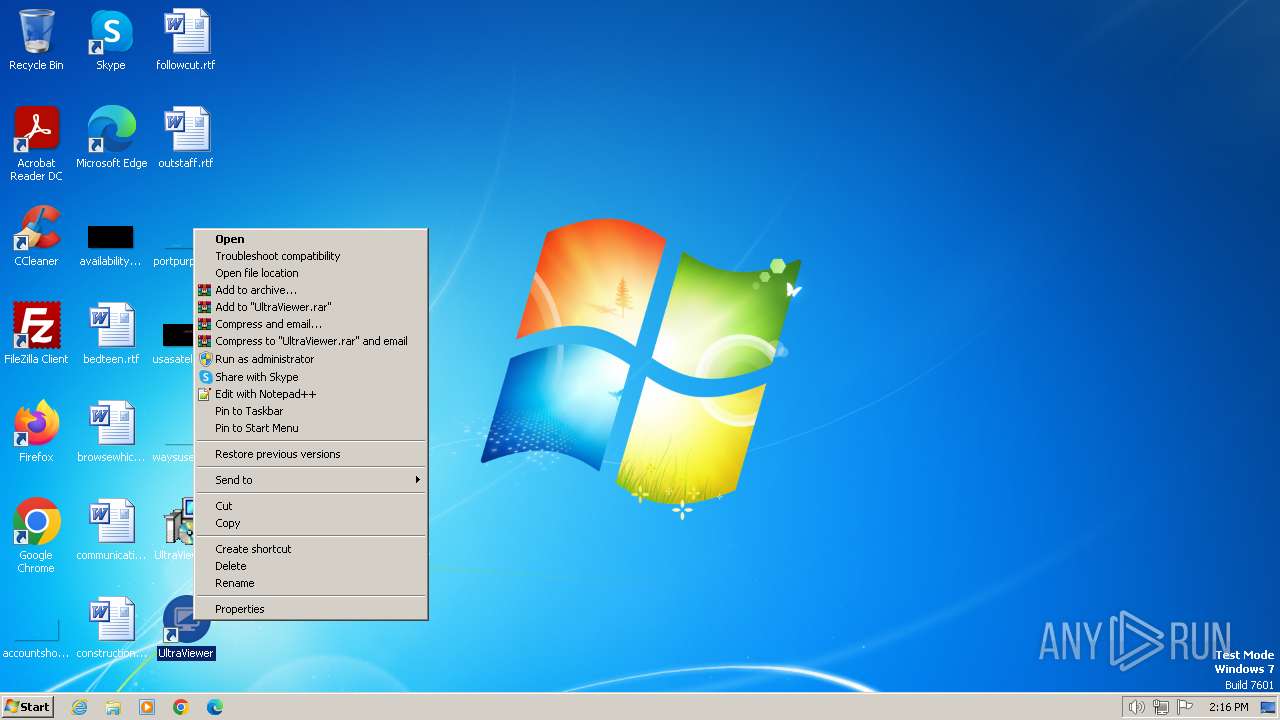Choose Open file location

pyautogui.click(x=311, y=273)
